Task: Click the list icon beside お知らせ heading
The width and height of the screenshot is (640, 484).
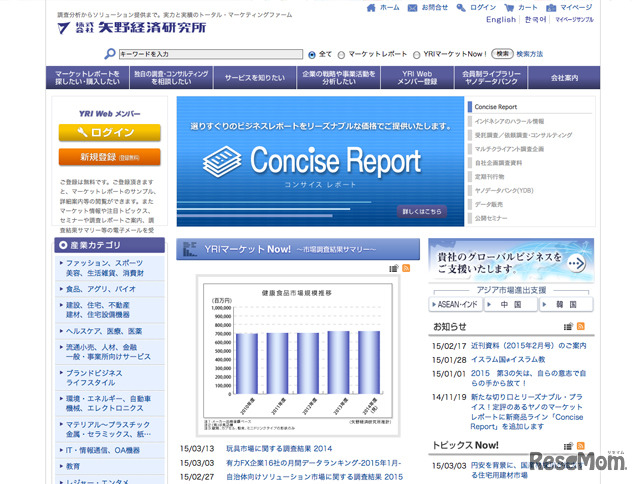Action: [568, 326]
